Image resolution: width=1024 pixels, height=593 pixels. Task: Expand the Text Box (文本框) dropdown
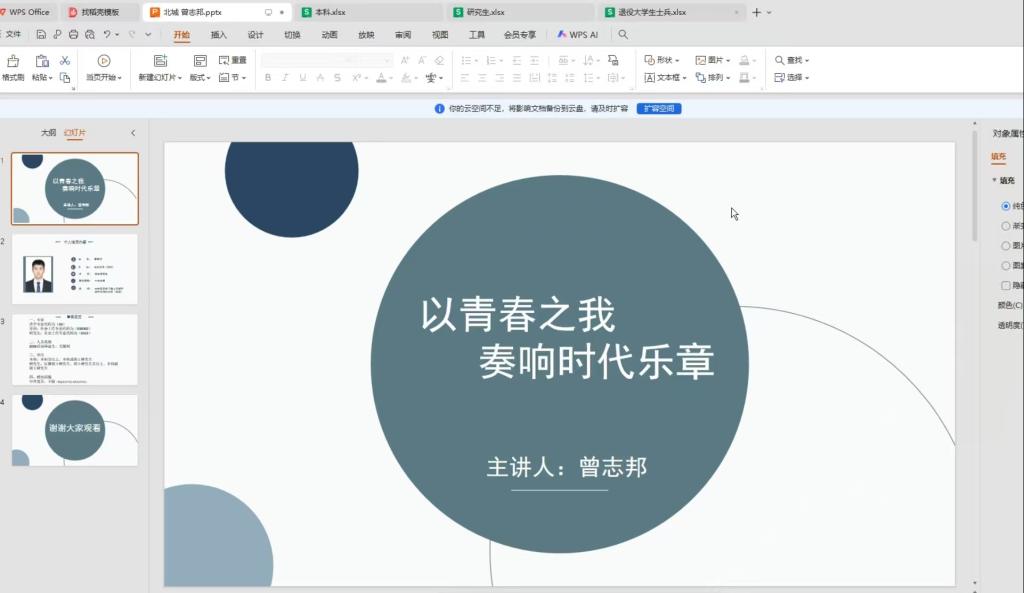665,77
